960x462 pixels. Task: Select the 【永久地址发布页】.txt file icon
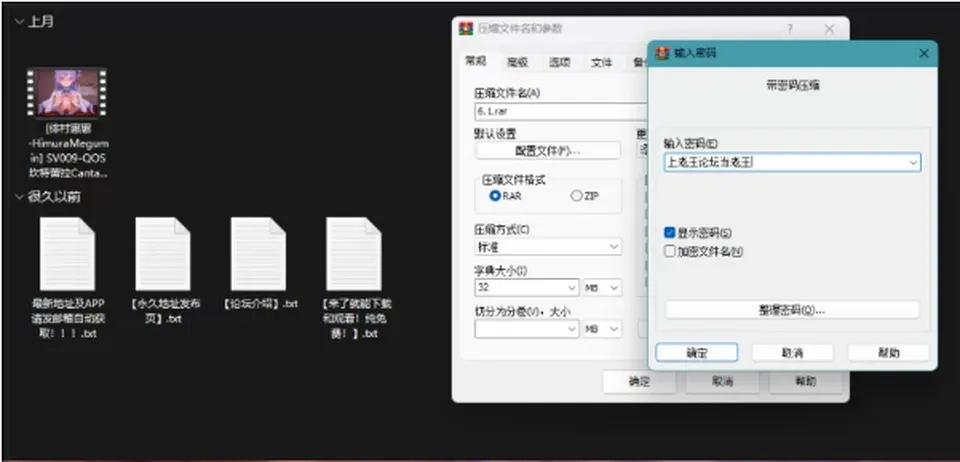pos(162,254)
